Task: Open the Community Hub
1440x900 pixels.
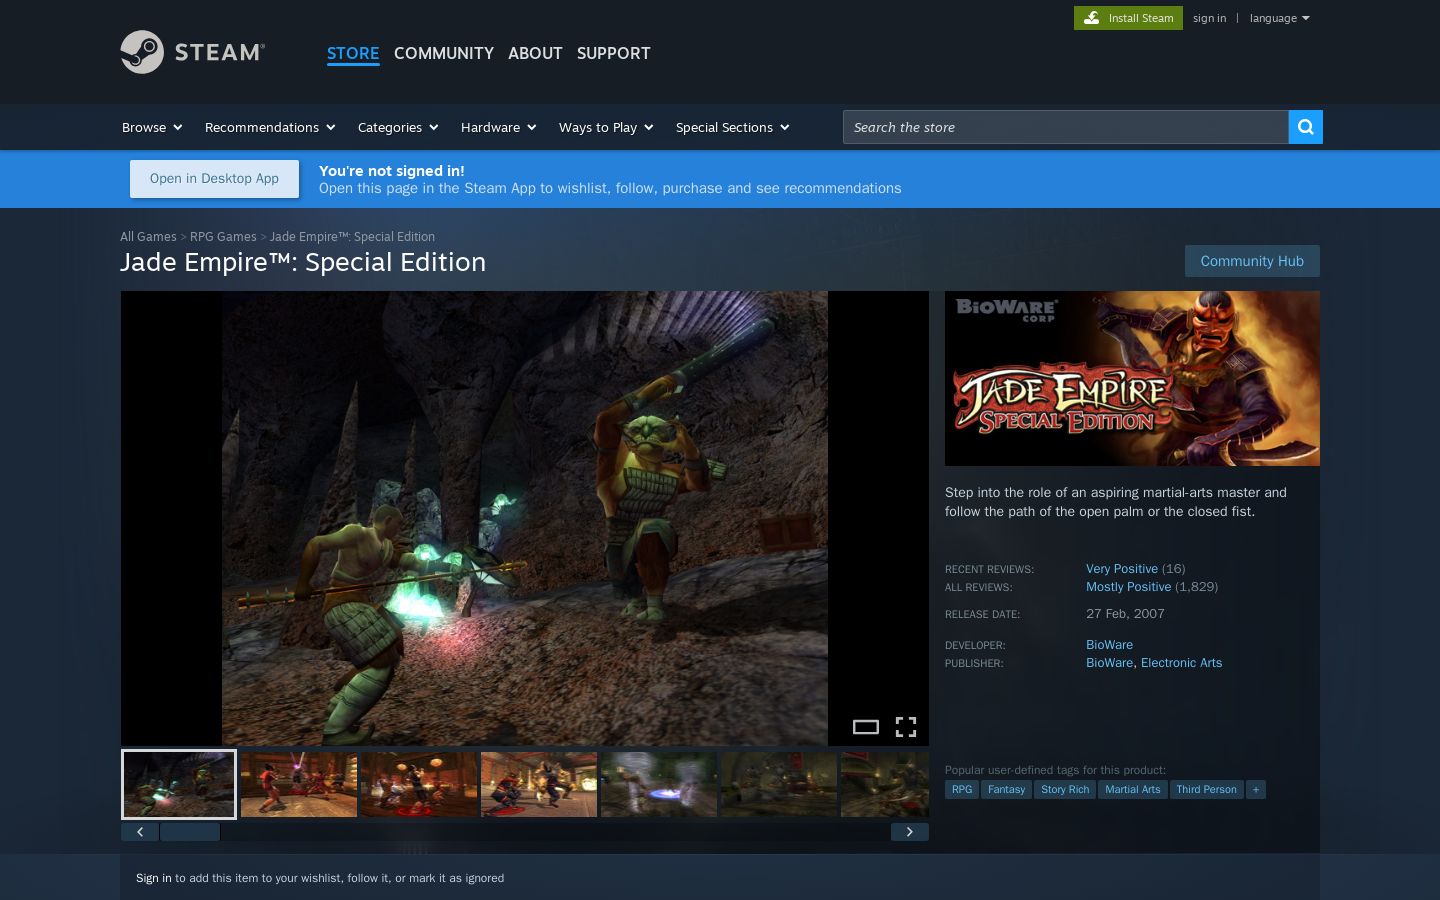Action: point(1252,261)
